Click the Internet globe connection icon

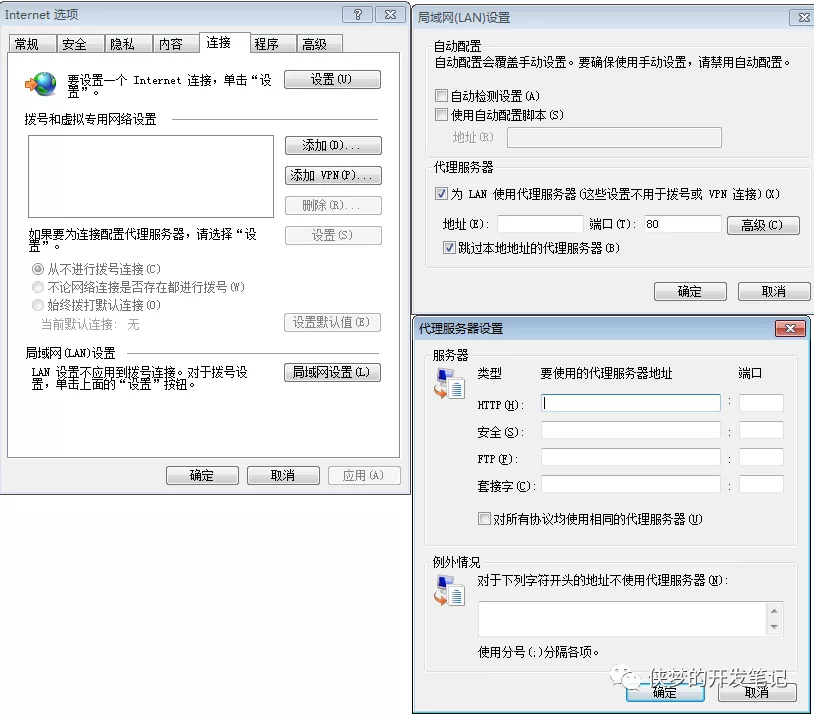click(x=40, y=84)
